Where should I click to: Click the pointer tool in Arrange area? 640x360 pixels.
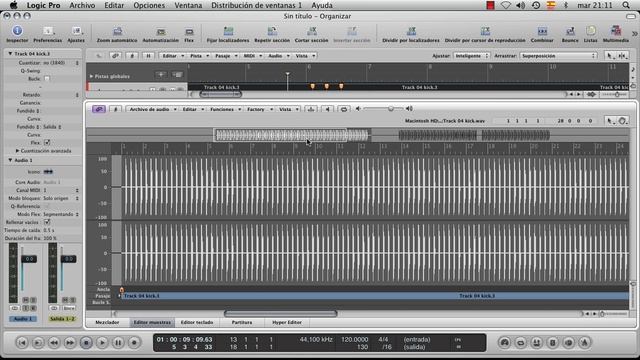610,56
